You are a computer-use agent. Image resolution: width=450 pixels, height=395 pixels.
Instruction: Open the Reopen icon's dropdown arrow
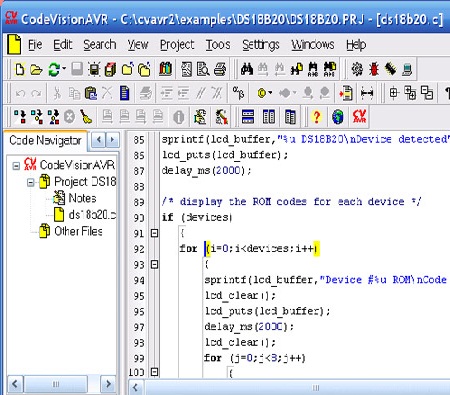64,69
